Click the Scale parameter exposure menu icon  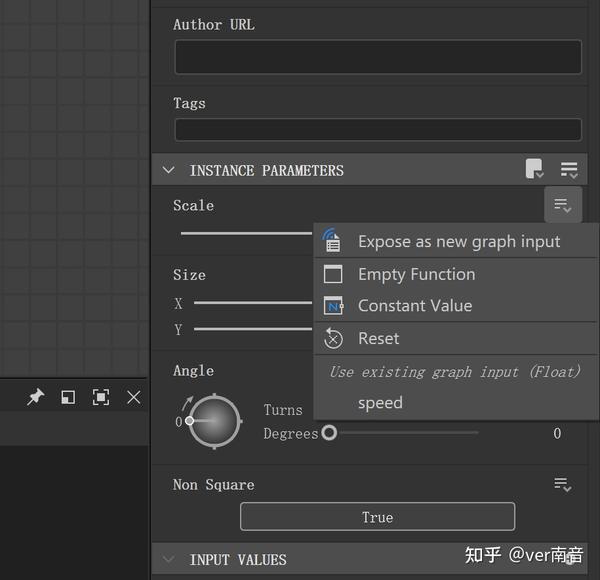pos(563,206)
